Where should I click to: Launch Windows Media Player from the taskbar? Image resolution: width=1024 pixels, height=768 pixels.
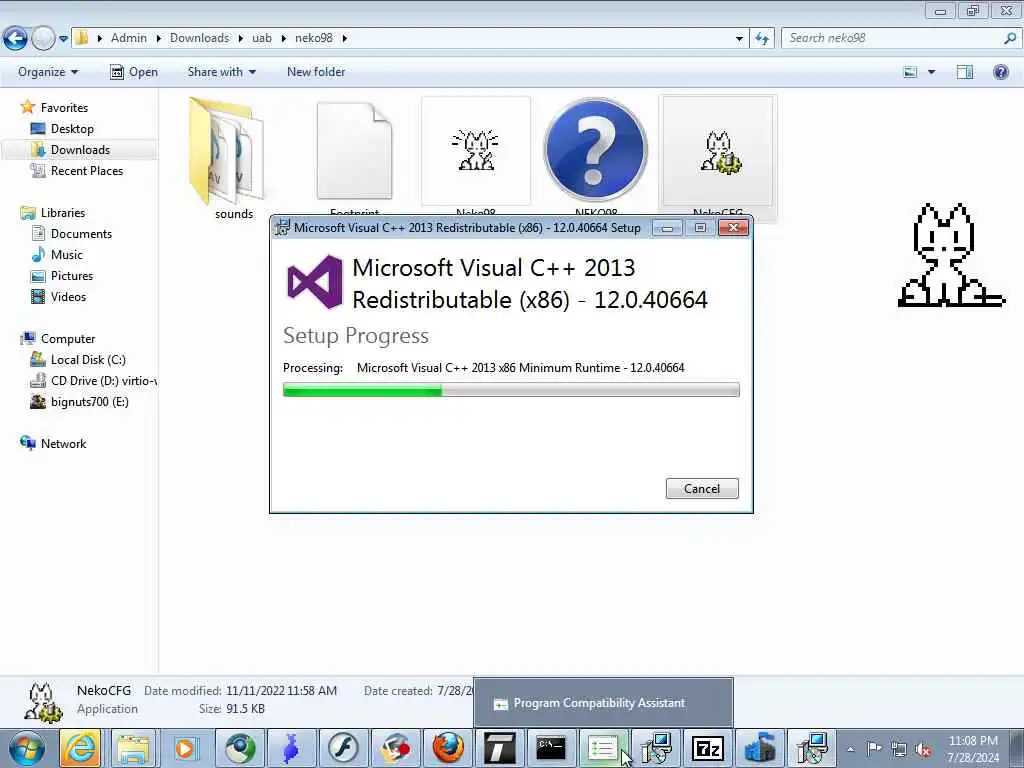tap(185, 748)
